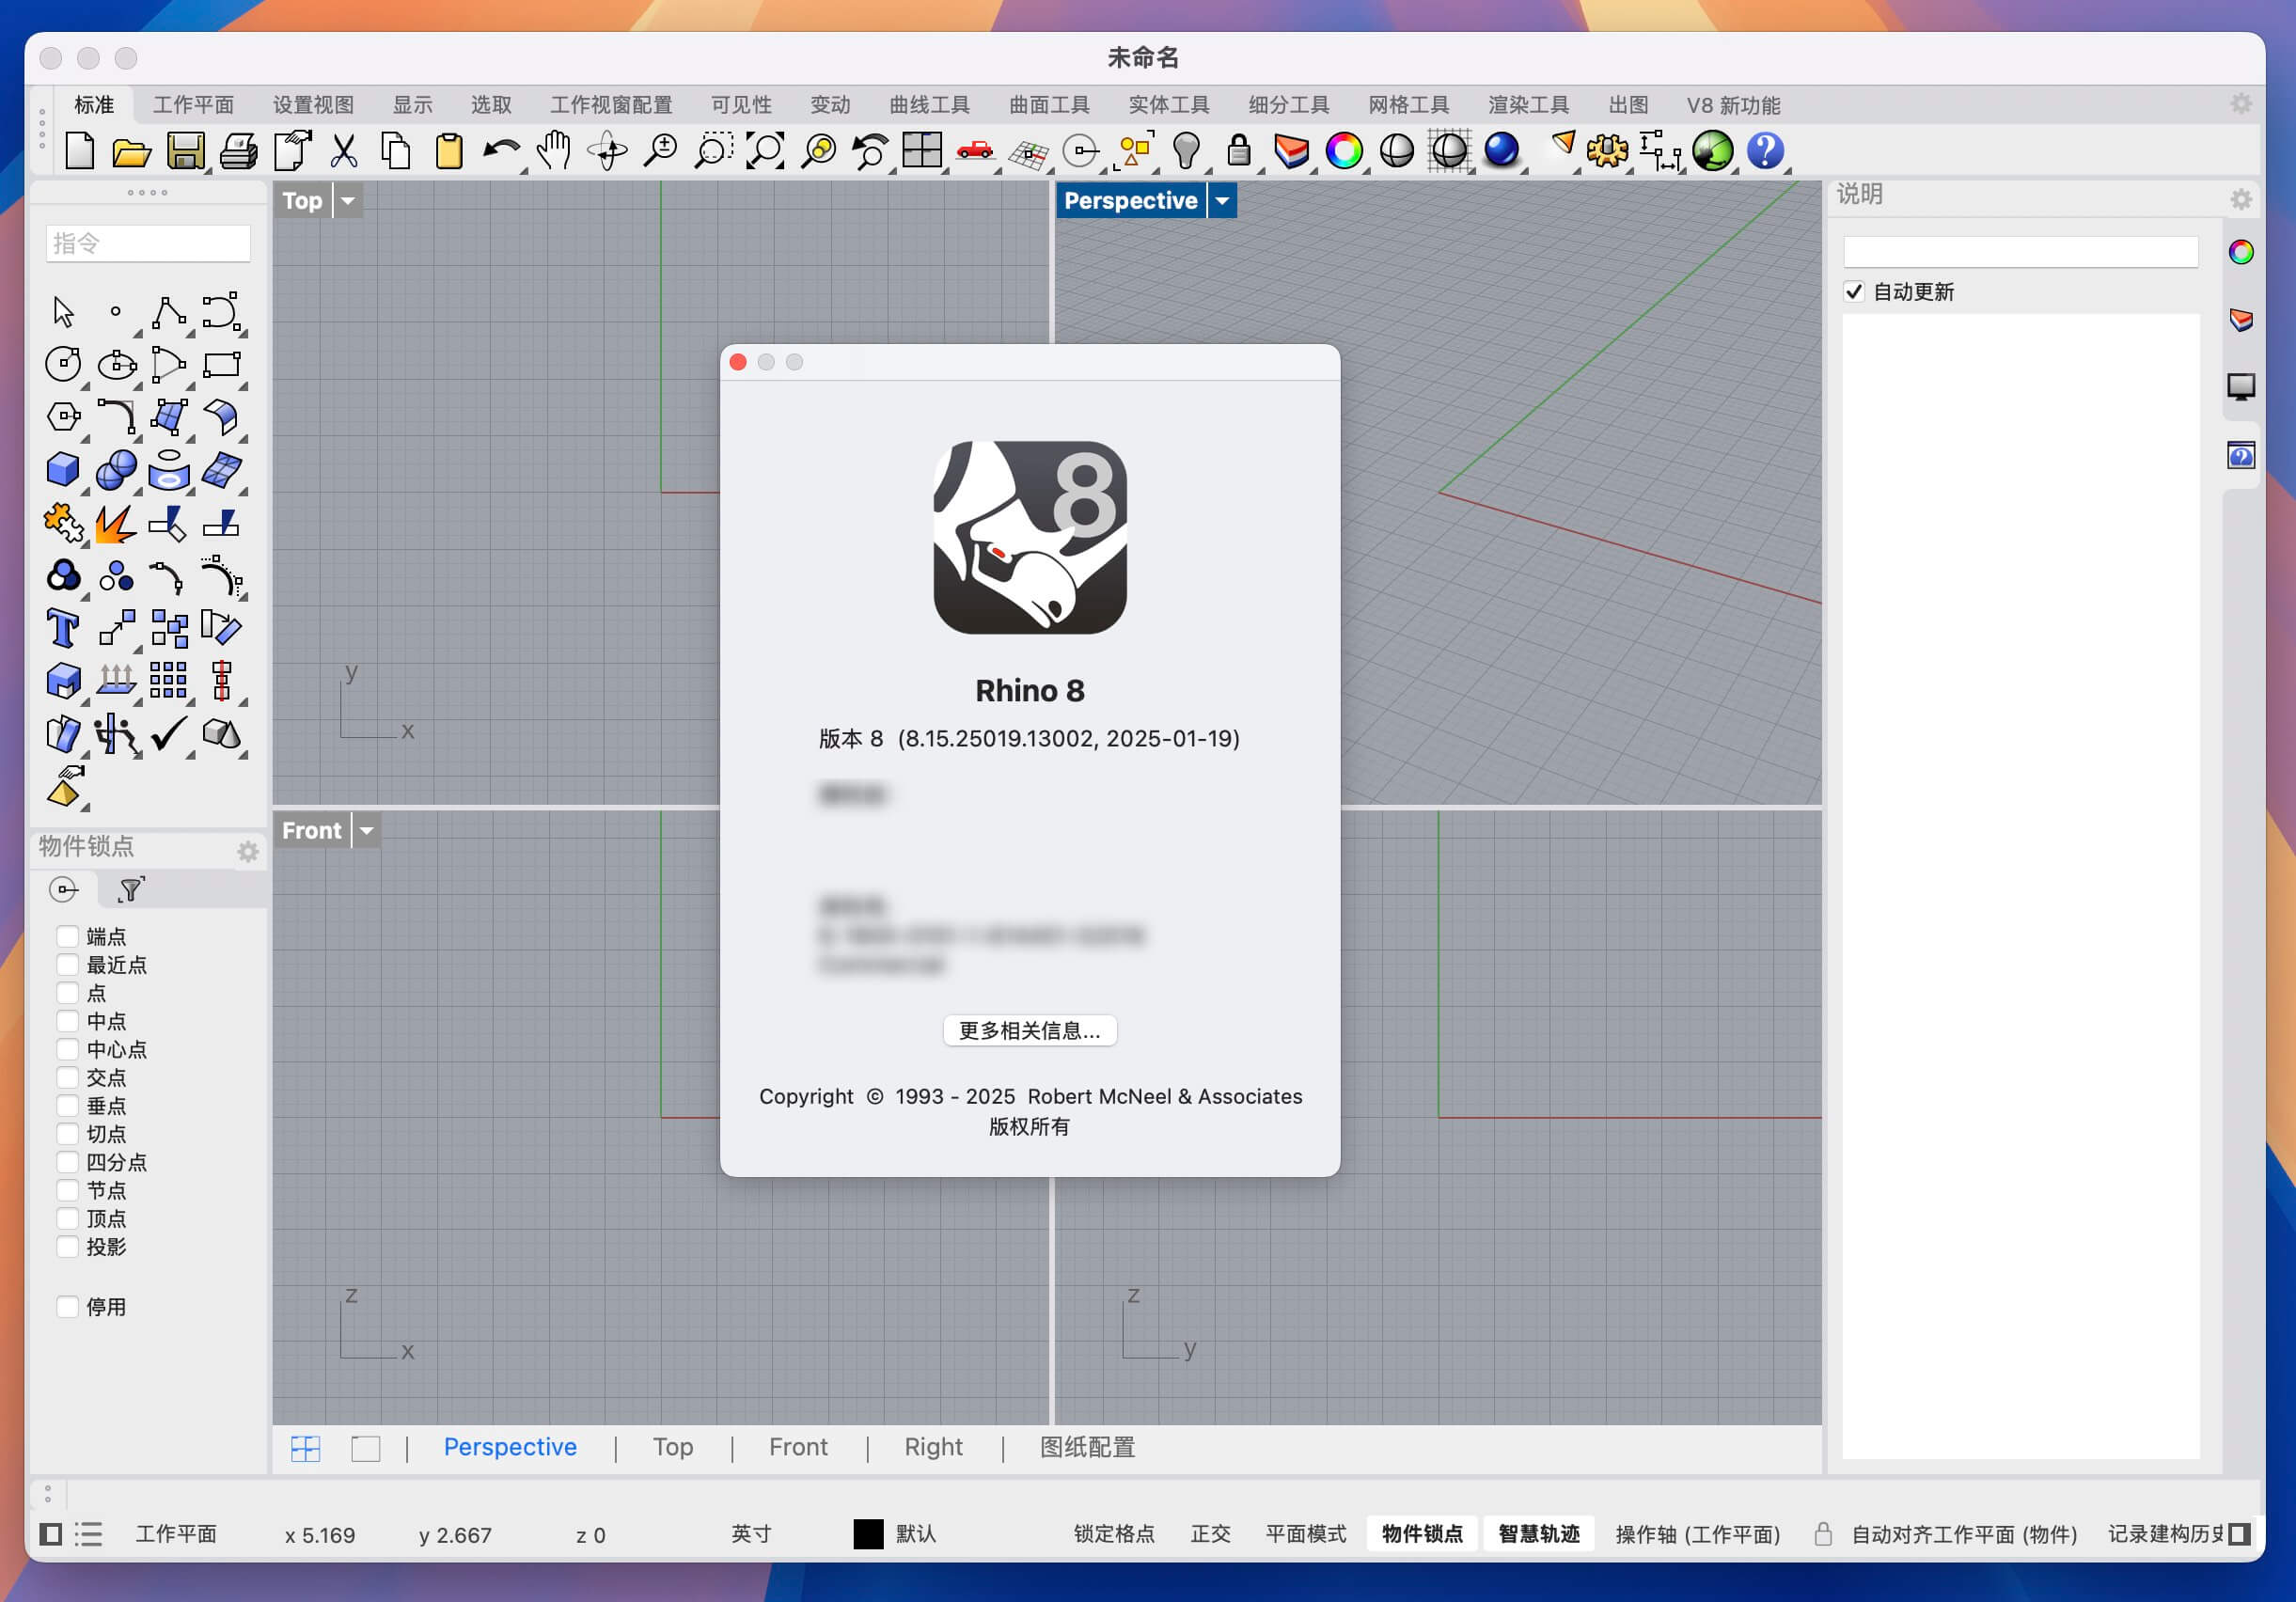2296x1602 pixels.
Task: Open options with the gear icon
Action: point(1607,151)
